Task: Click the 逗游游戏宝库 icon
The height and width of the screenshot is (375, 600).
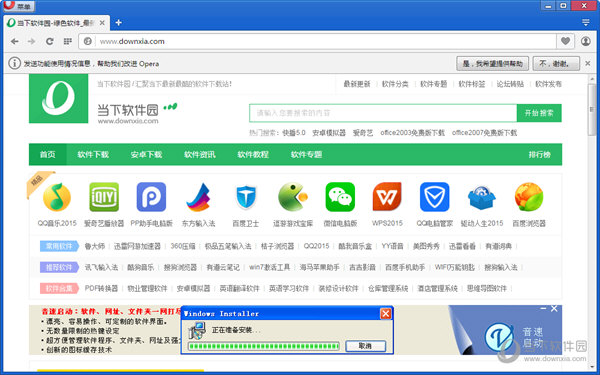Action: click(293, 197)
